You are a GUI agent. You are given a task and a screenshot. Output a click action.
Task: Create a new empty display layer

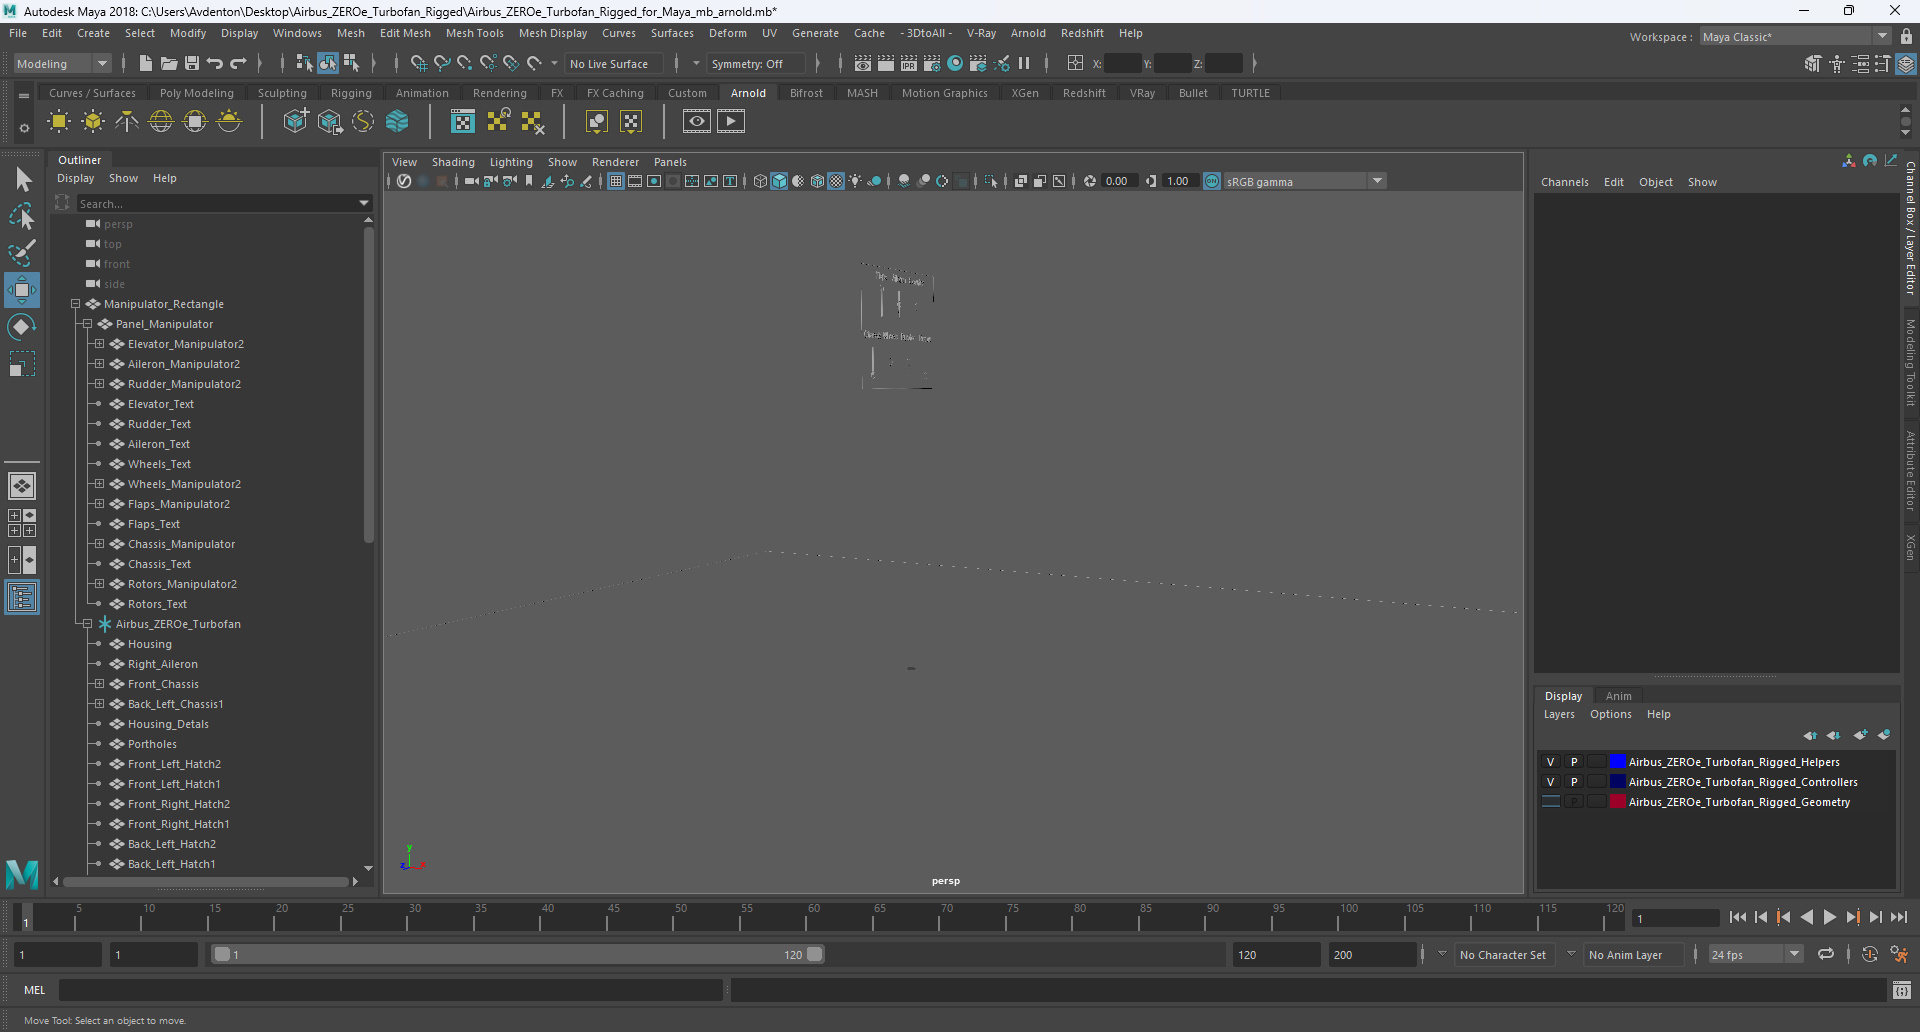1860,735
